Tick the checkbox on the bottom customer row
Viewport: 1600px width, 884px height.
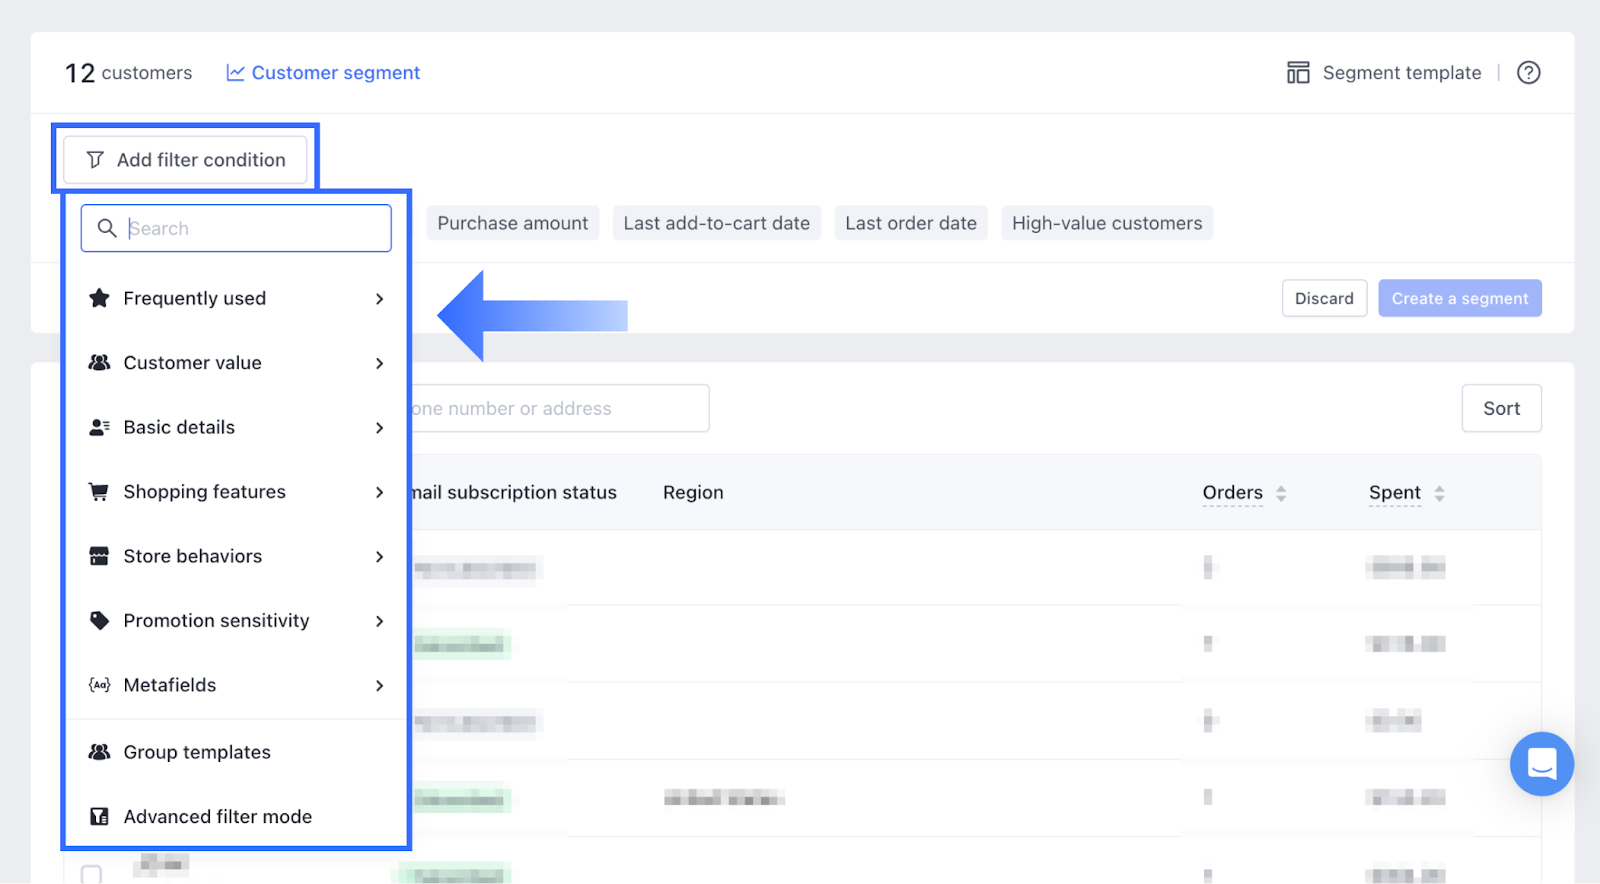[91, 875]
